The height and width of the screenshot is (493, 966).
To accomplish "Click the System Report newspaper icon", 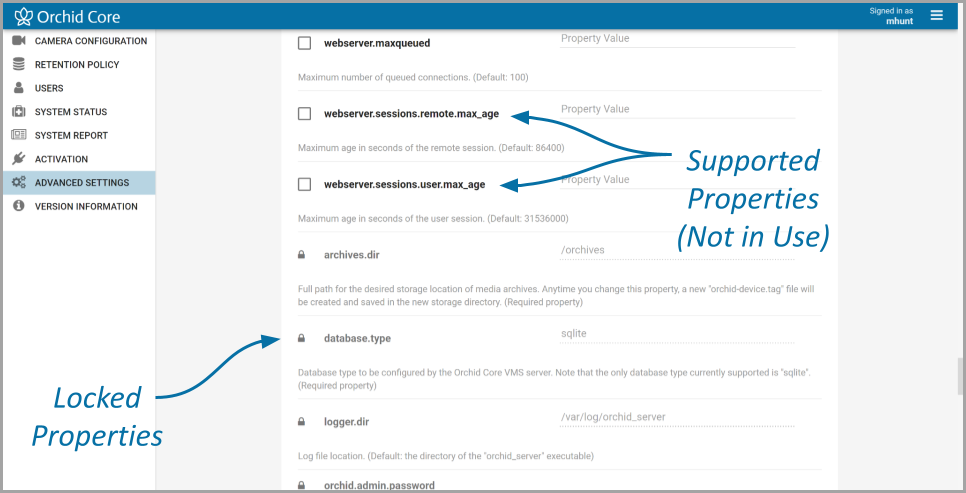I will (19, 135).
